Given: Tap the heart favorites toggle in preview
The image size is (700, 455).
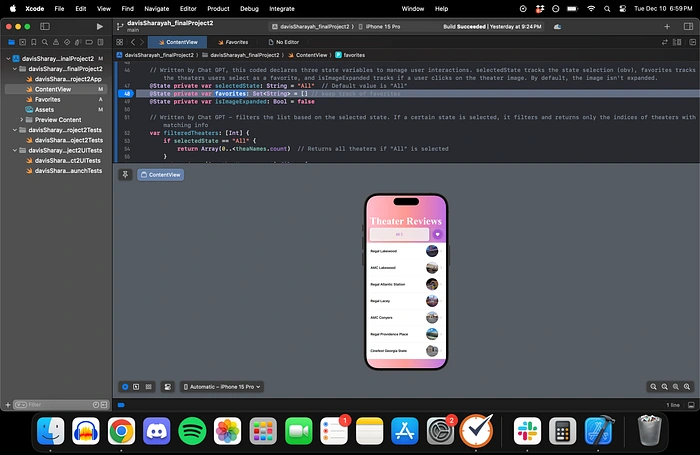Looking at the screenshot, I should pyautogui.click(x=437, y=234).
